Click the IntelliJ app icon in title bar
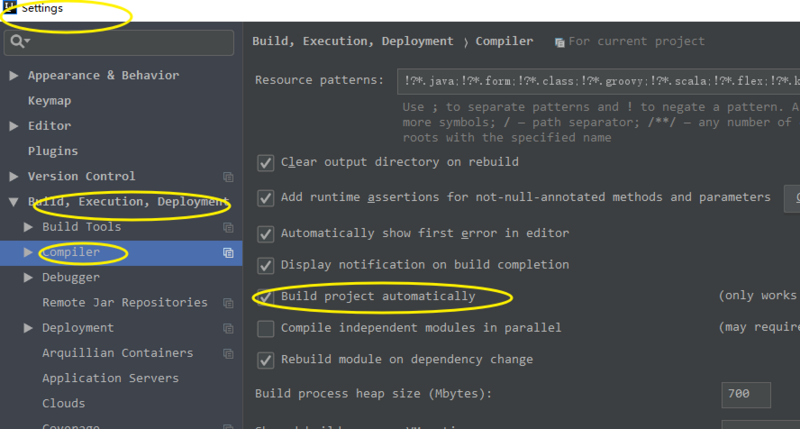This screenshot has height=429, width=800. click(x=9, y=7)
